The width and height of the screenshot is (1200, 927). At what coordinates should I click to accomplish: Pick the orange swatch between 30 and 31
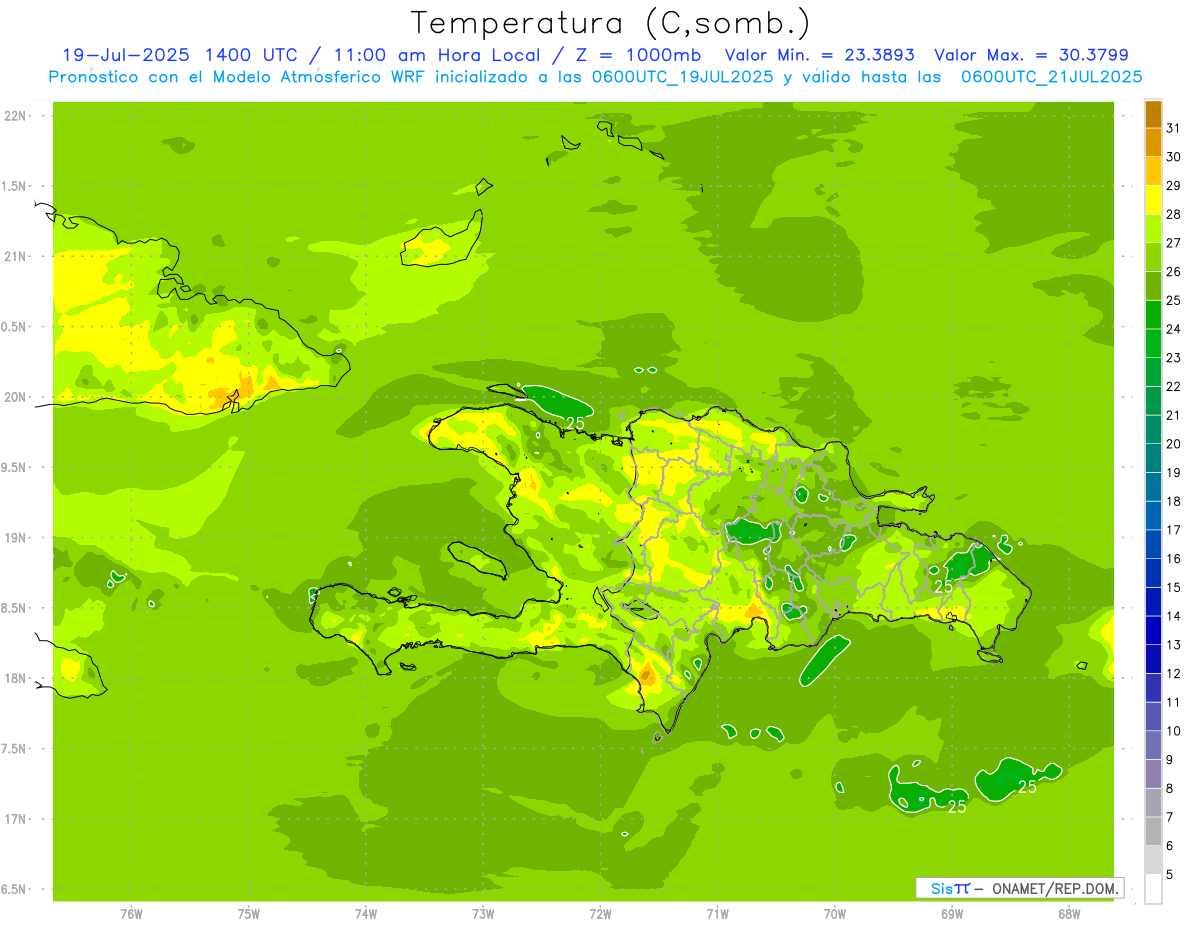click(1153, 142)
